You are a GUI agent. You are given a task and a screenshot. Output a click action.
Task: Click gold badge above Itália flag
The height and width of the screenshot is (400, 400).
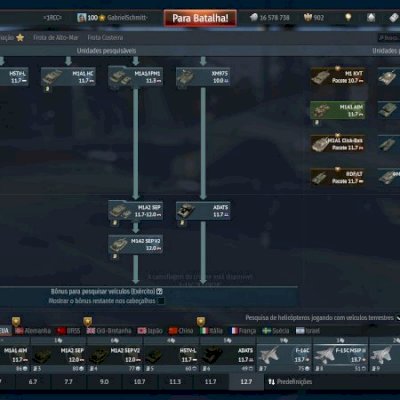[x=201, y=322]
